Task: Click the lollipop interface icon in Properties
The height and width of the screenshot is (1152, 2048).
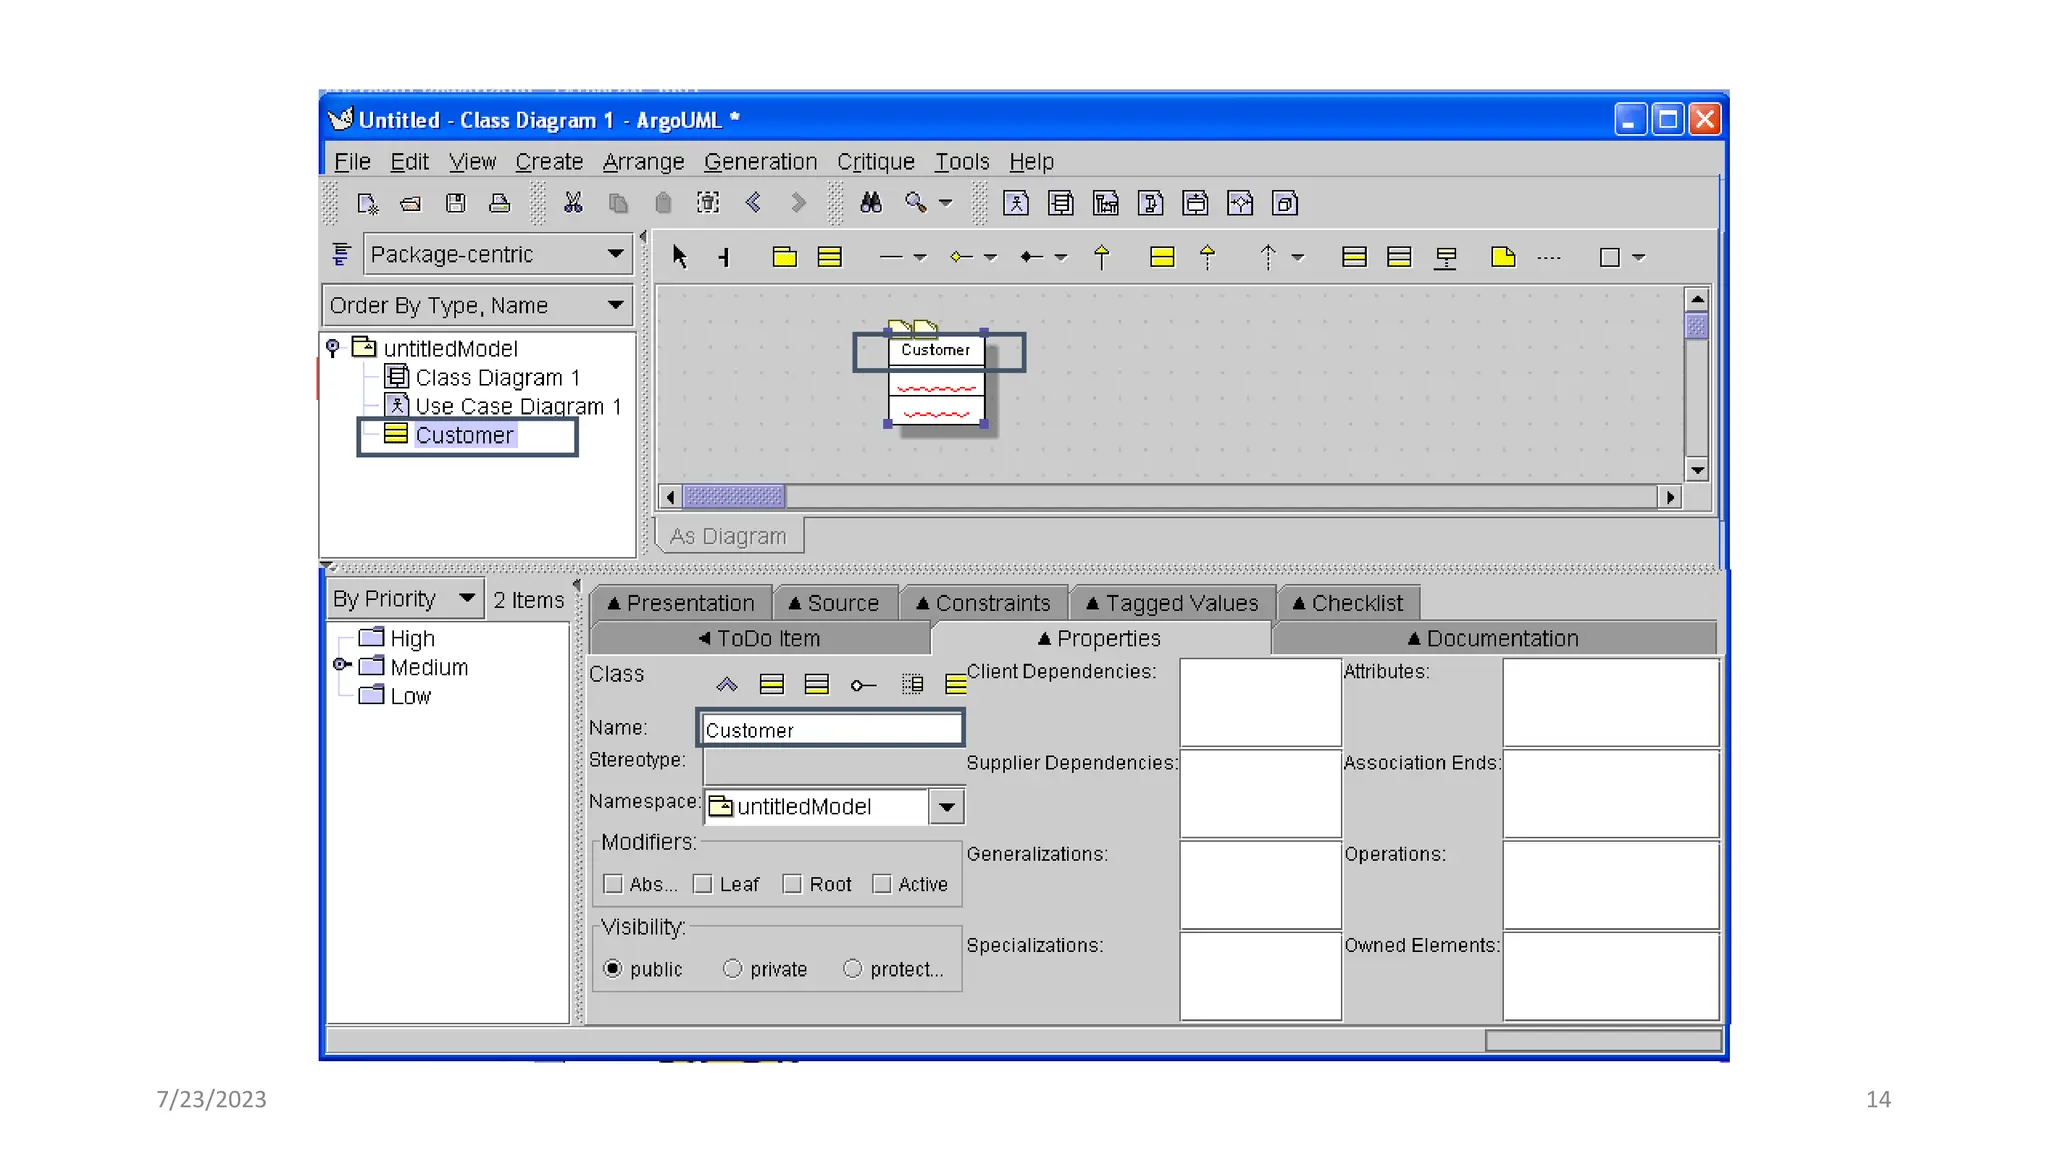Action: 863,685
